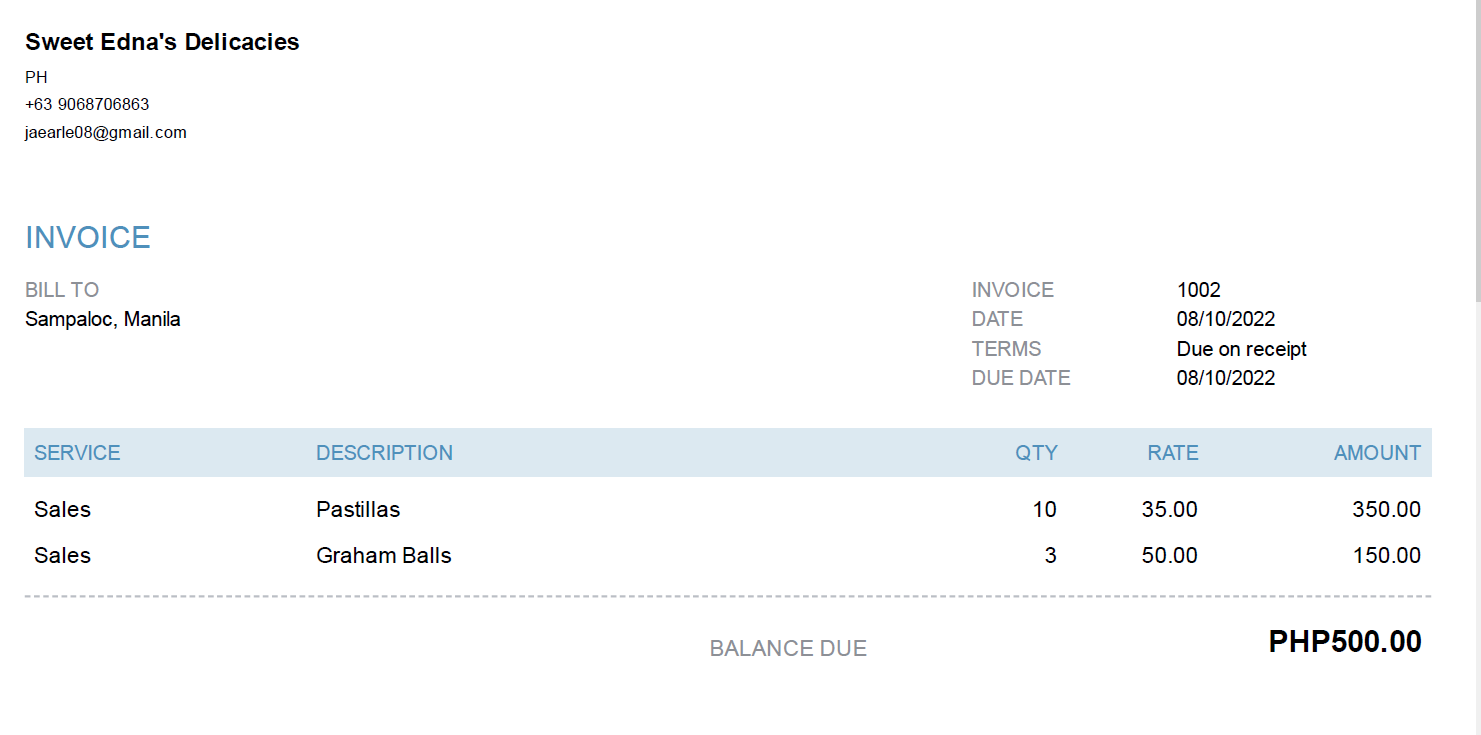
Task: Click the SERVICE column header
Action: coord(77,453)
